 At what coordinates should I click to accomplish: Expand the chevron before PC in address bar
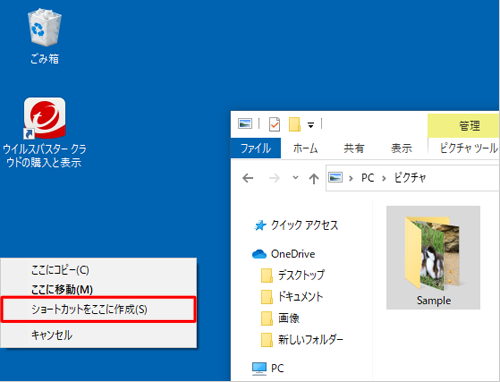[x=351, y=178]
